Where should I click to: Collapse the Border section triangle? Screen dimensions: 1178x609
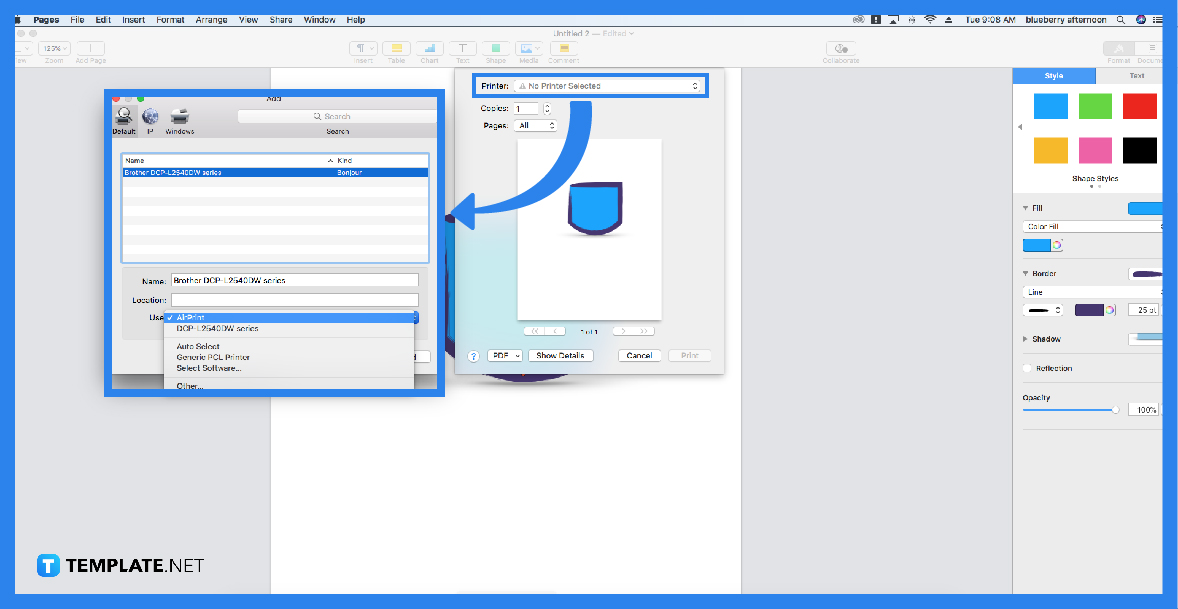click(x=1025, y=274)
